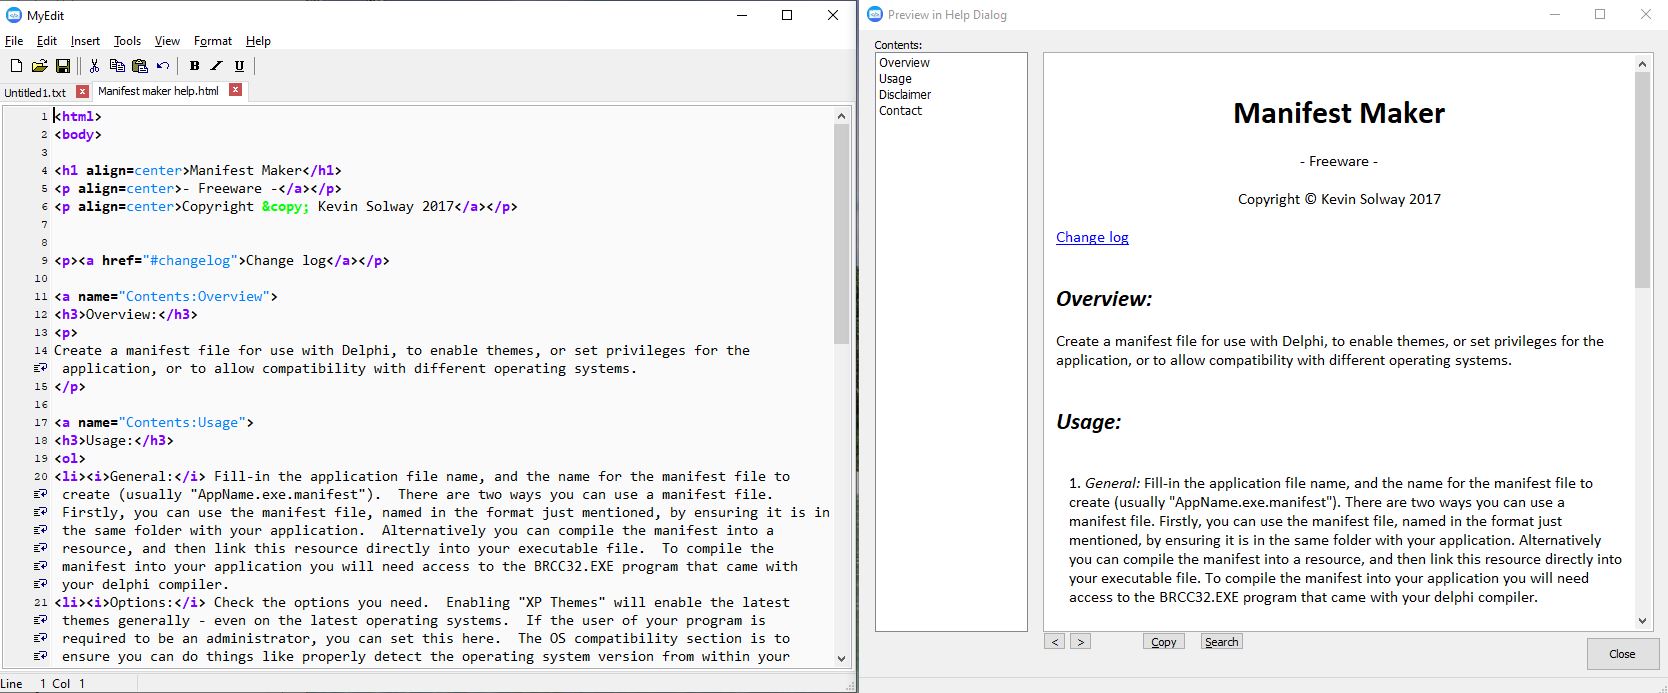Close the Untitled1.txt tab with red X

coord(83,91)
